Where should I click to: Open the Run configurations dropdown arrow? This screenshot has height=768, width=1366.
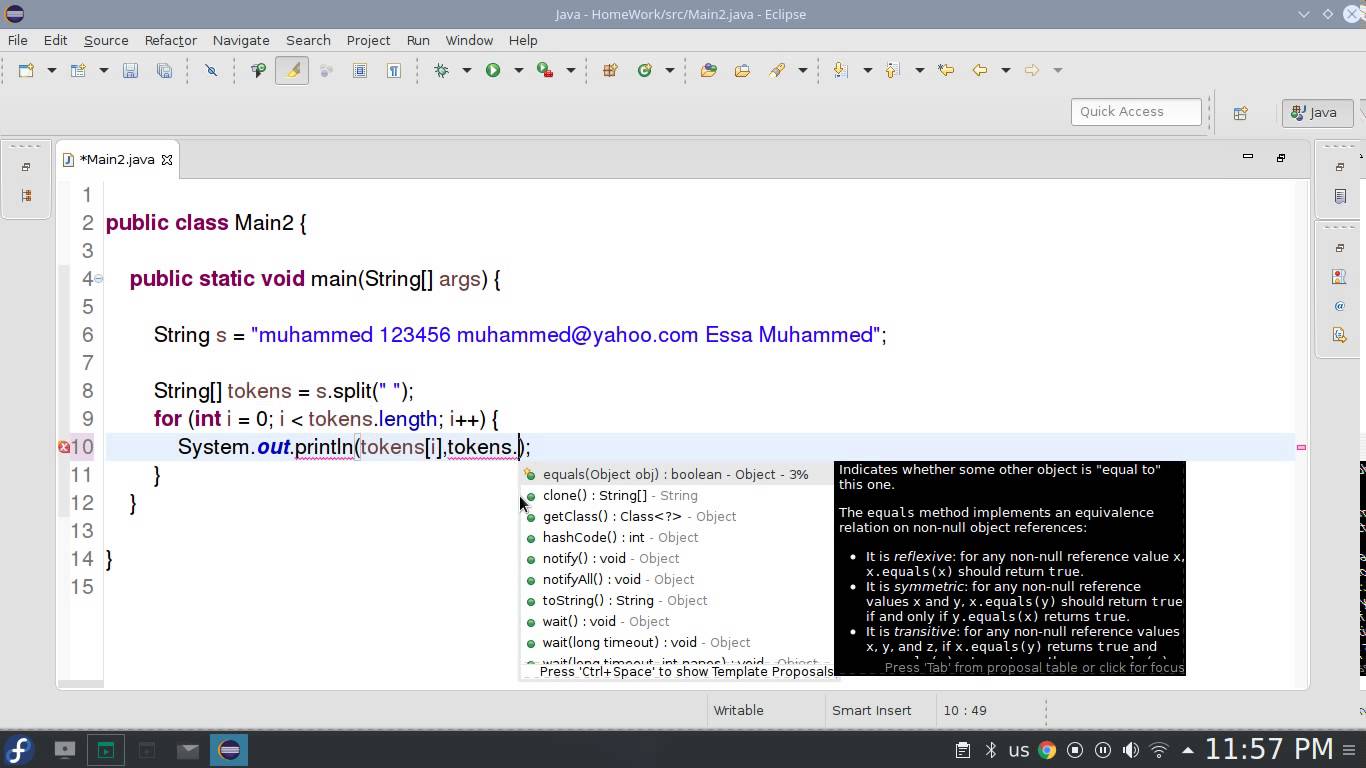point(517,70)
